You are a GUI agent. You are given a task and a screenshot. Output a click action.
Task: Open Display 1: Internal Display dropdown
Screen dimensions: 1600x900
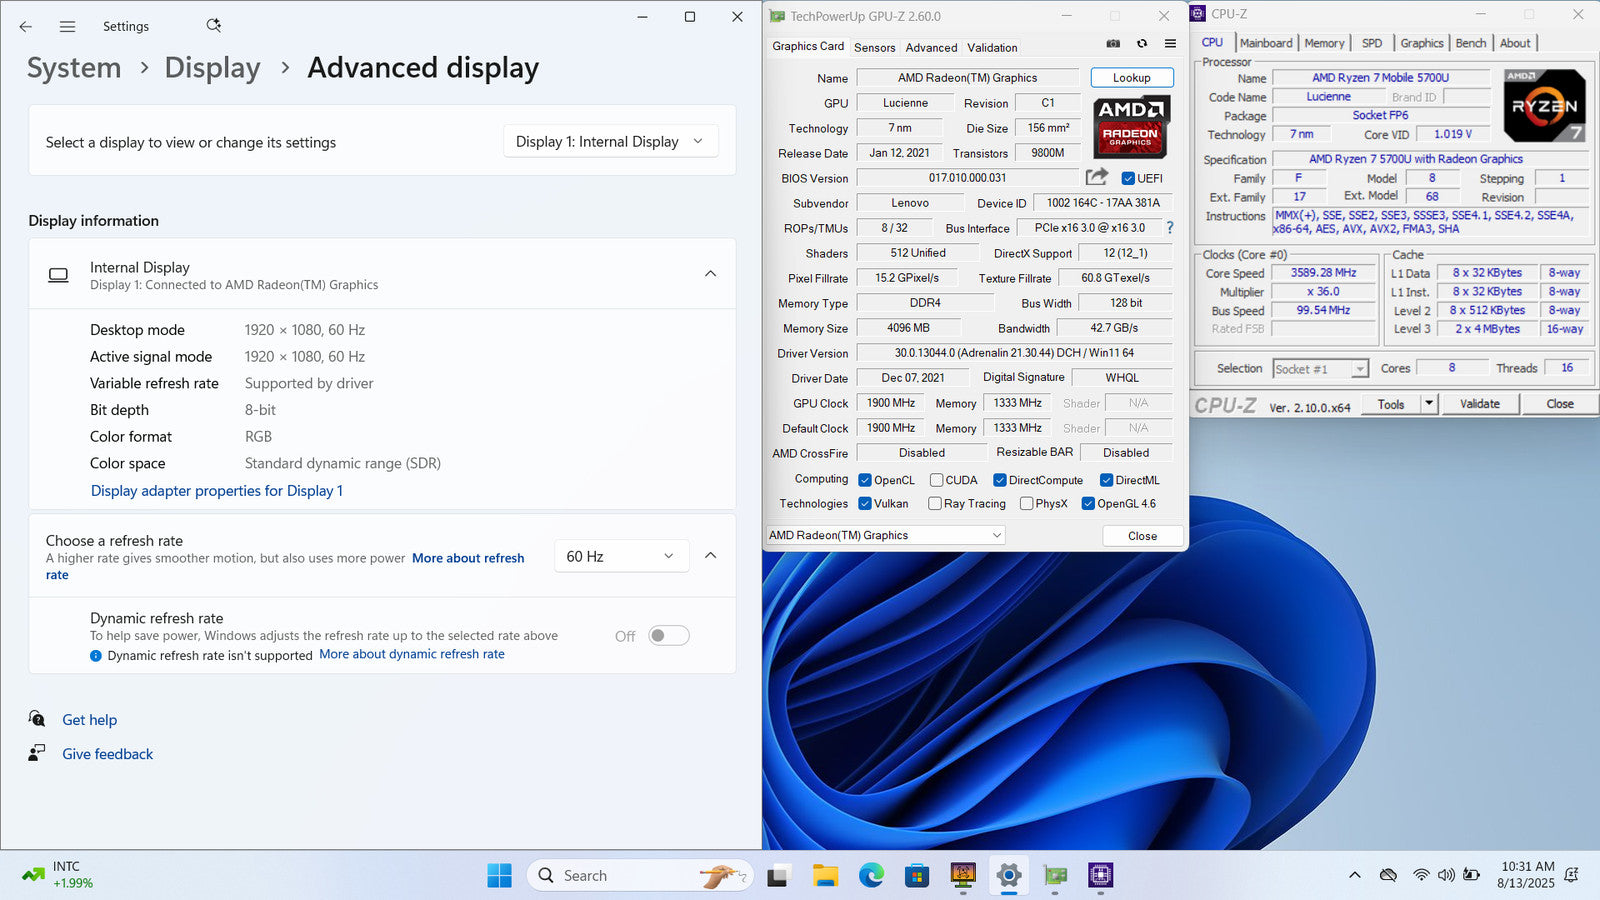(609, 142)
